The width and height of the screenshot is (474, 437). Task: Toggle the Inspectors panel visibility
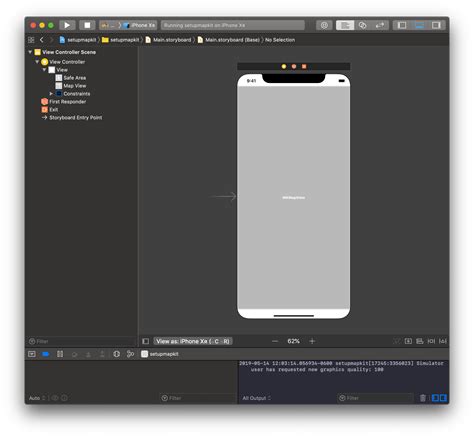[x=436, y=25]
